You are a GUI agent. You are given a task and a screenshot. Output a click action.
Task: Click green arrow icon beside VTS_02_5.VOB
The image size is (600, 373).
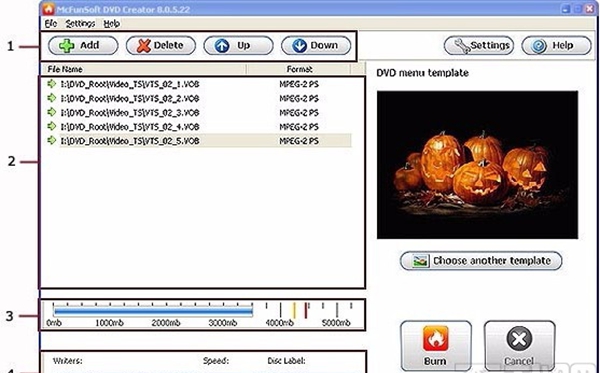51,140
